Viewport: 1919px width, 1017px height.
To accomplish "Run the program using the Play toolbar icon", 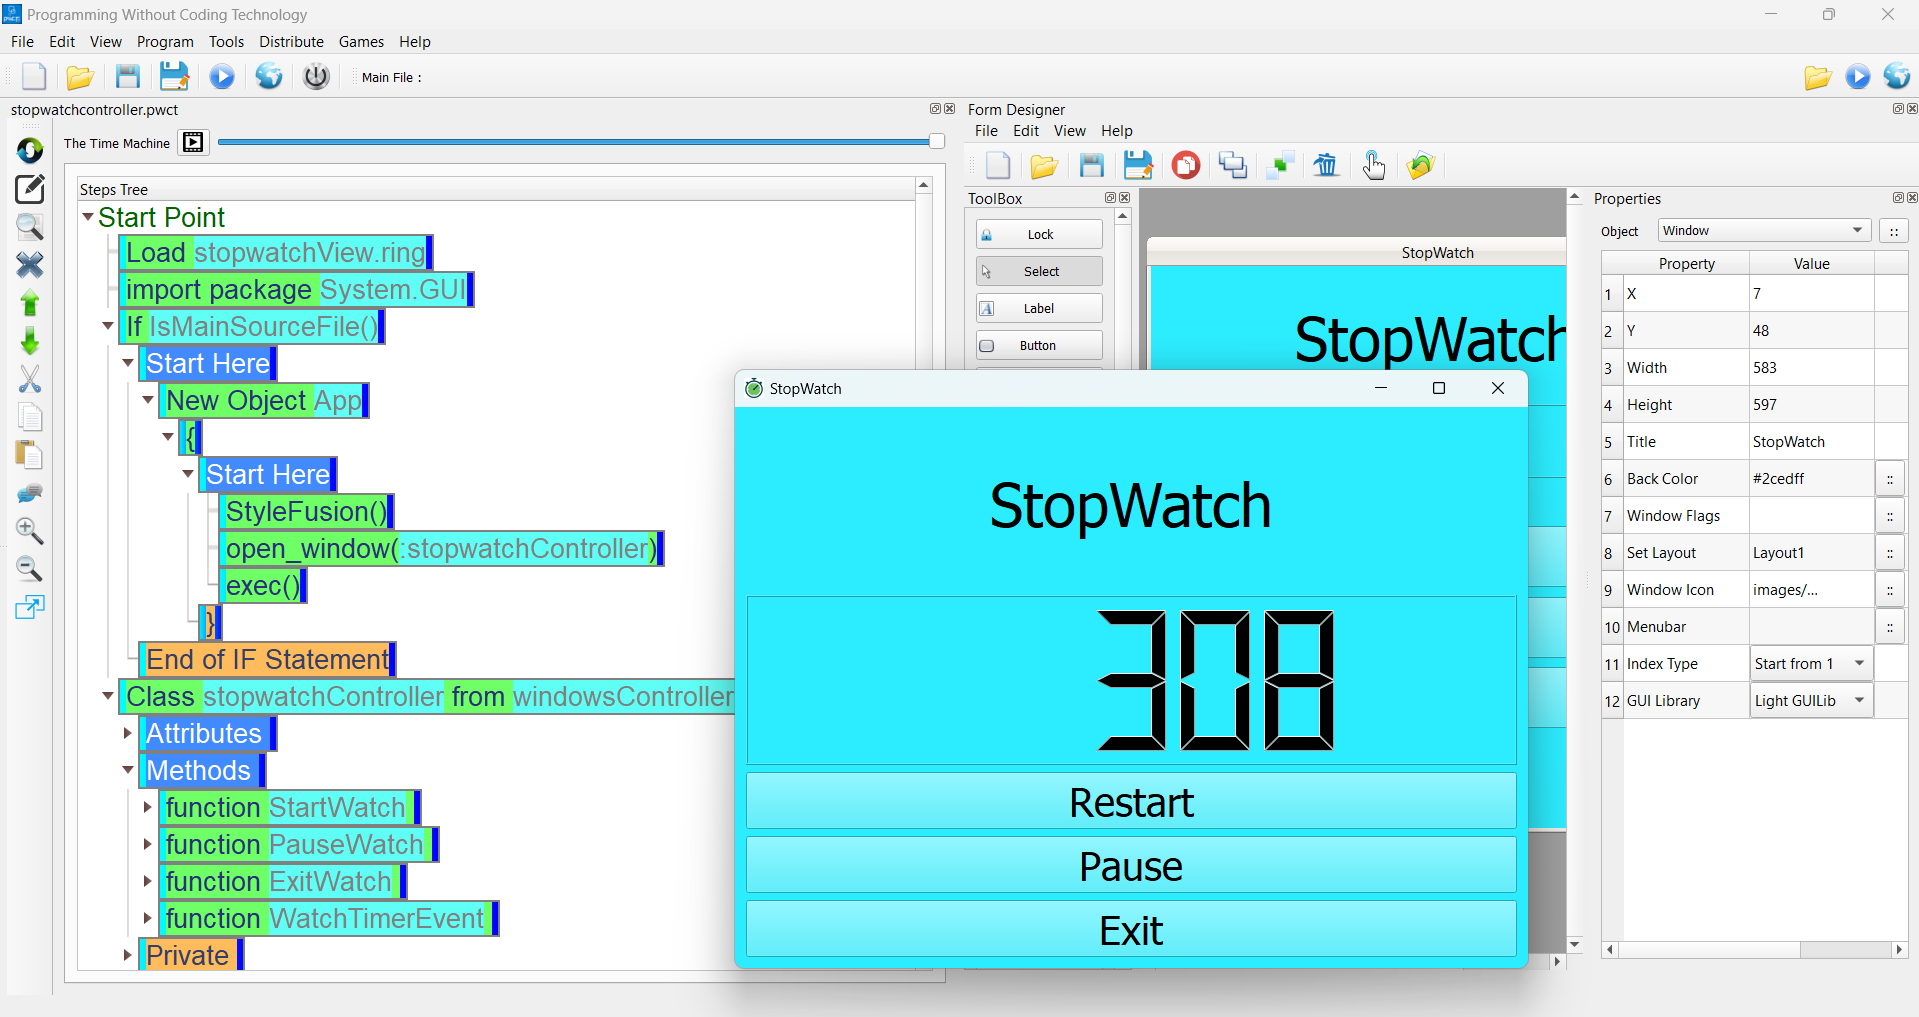I will pos(221,76).
